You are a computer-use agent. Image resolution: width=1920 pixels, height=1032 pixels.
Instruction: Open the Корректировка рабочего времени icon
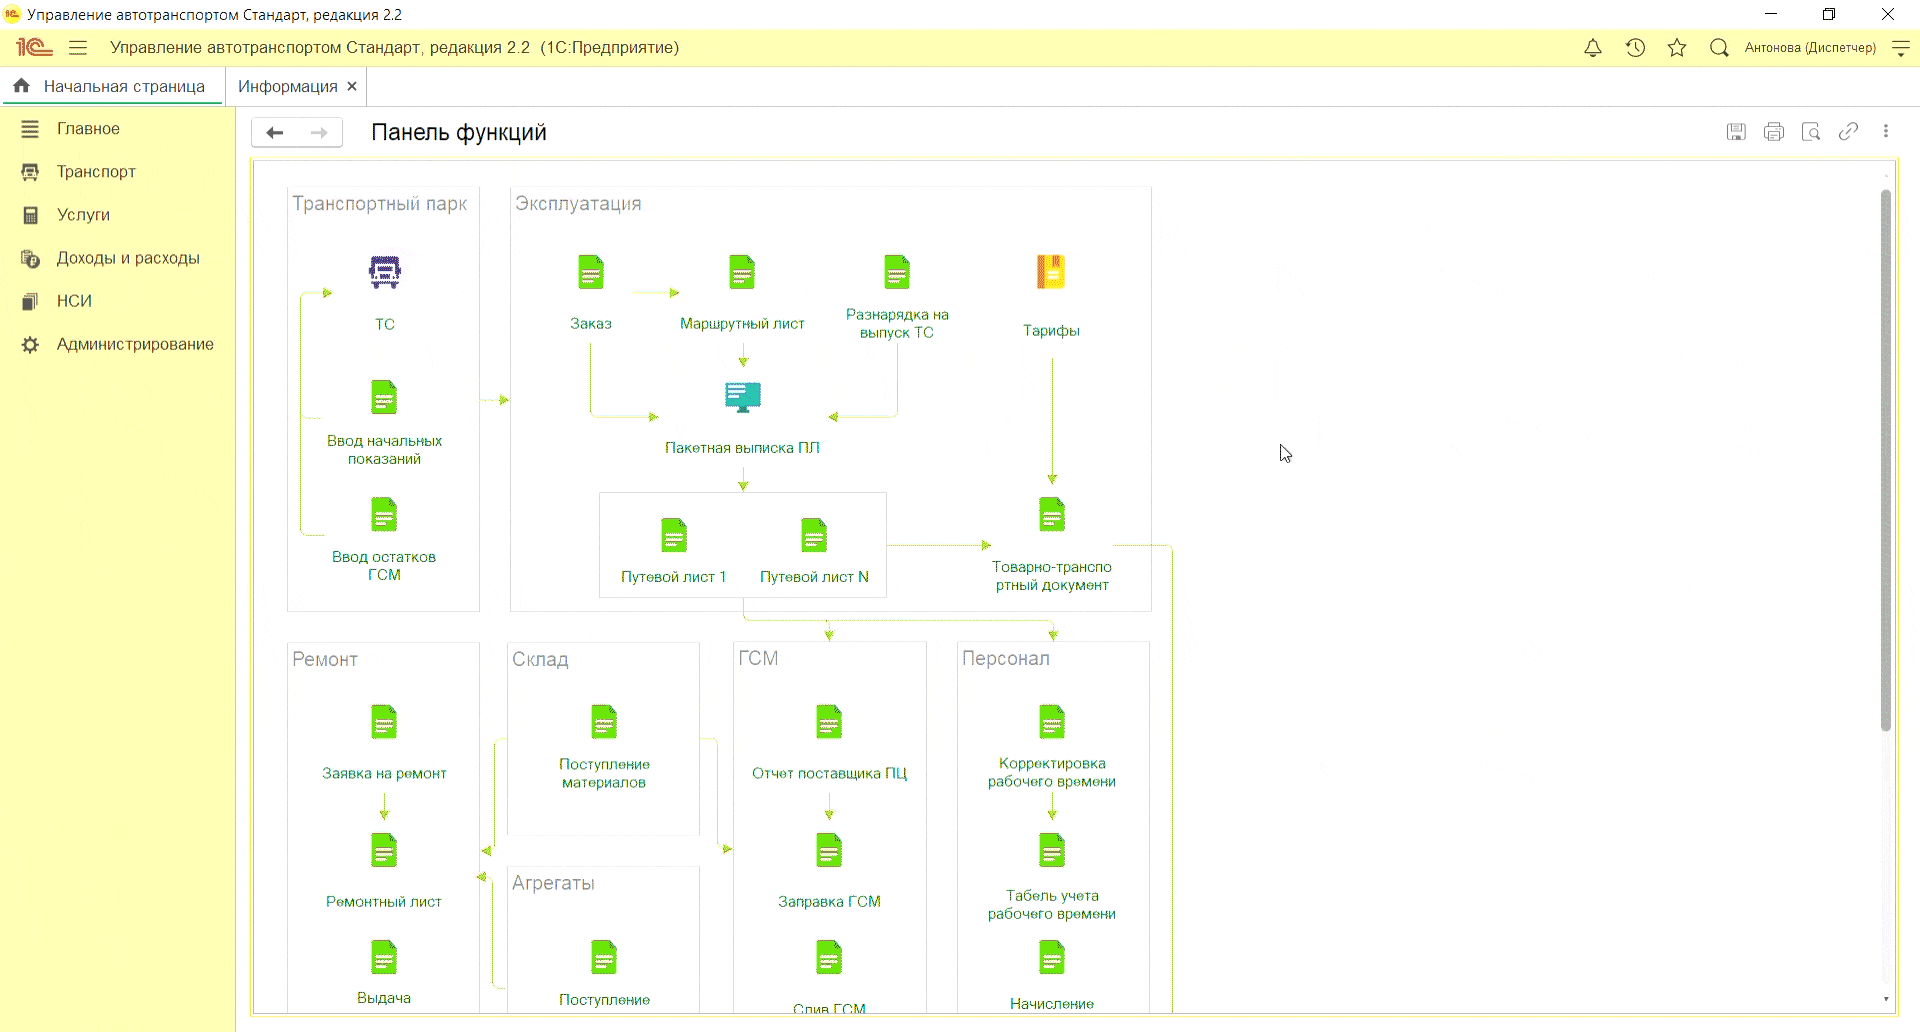(1052, 722)
